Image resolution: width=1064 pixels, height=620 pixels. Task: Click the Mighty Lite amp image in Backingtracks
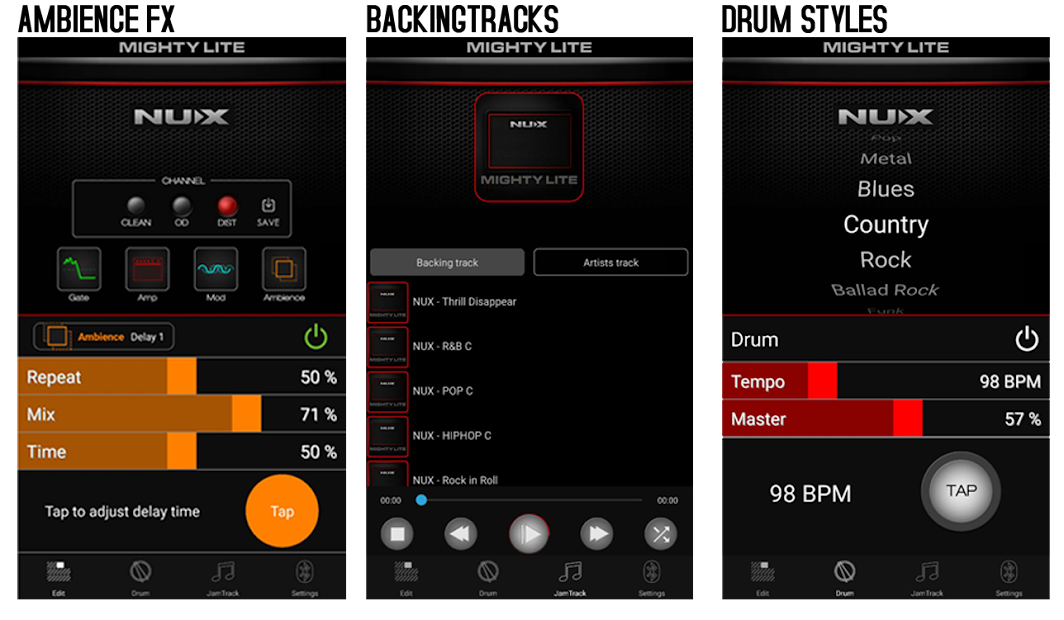(529, 147)
